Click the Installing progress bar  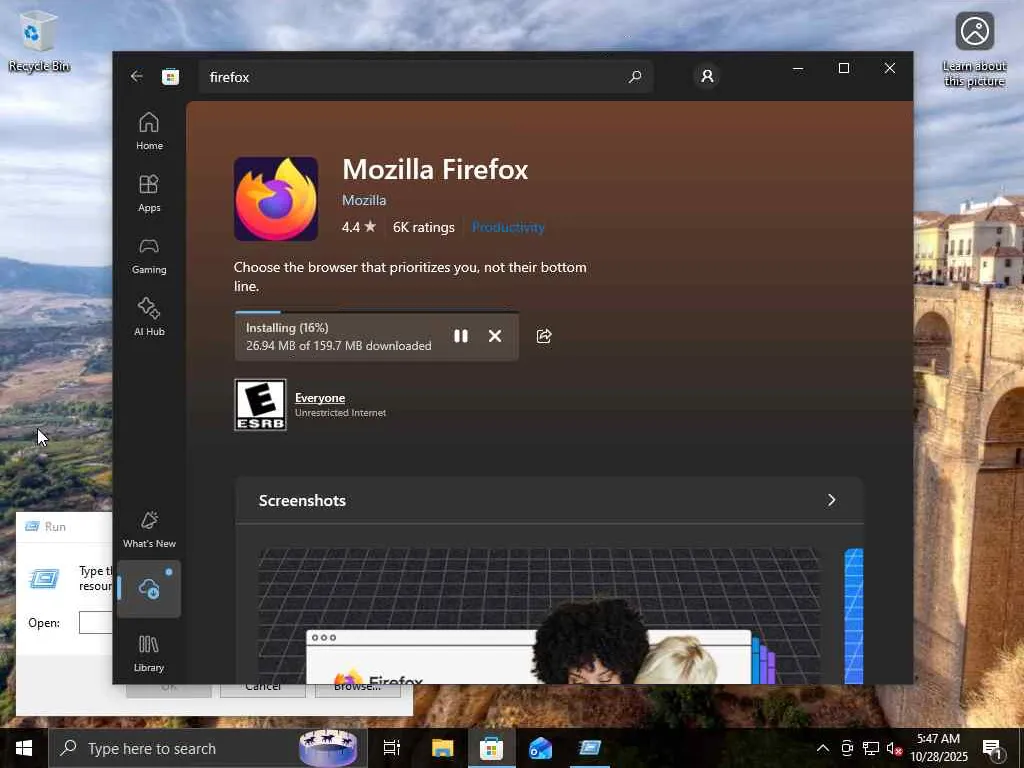(x=377, y=312)
